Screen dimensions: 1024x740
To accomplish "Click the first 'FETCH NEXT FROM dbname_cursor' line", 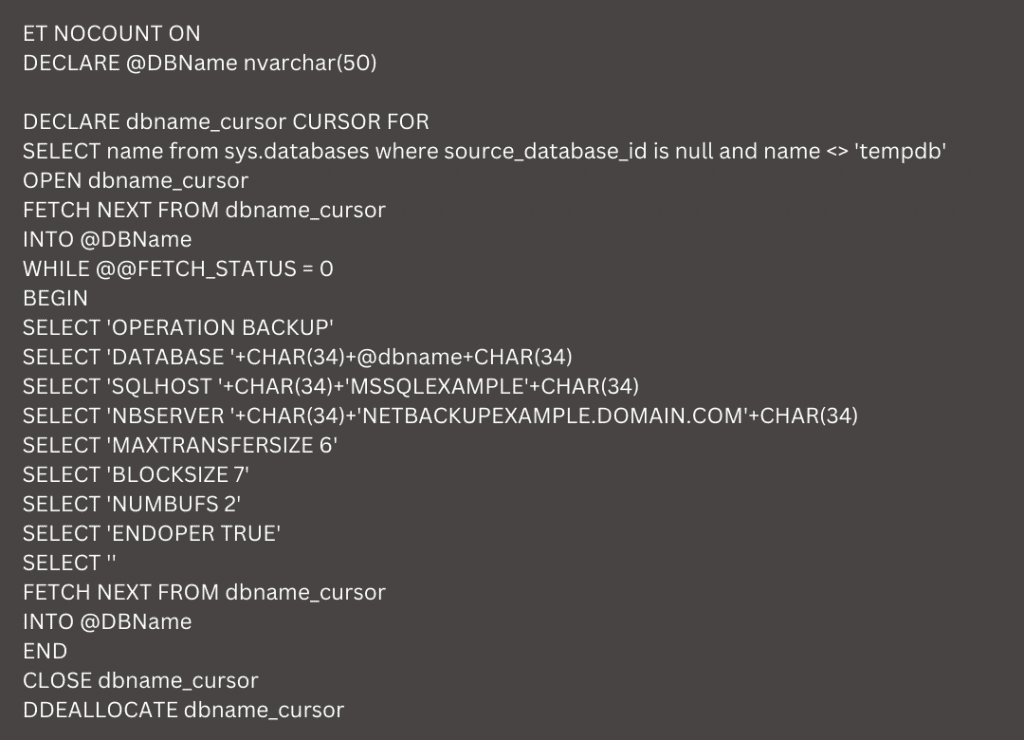I will point(204,210).
